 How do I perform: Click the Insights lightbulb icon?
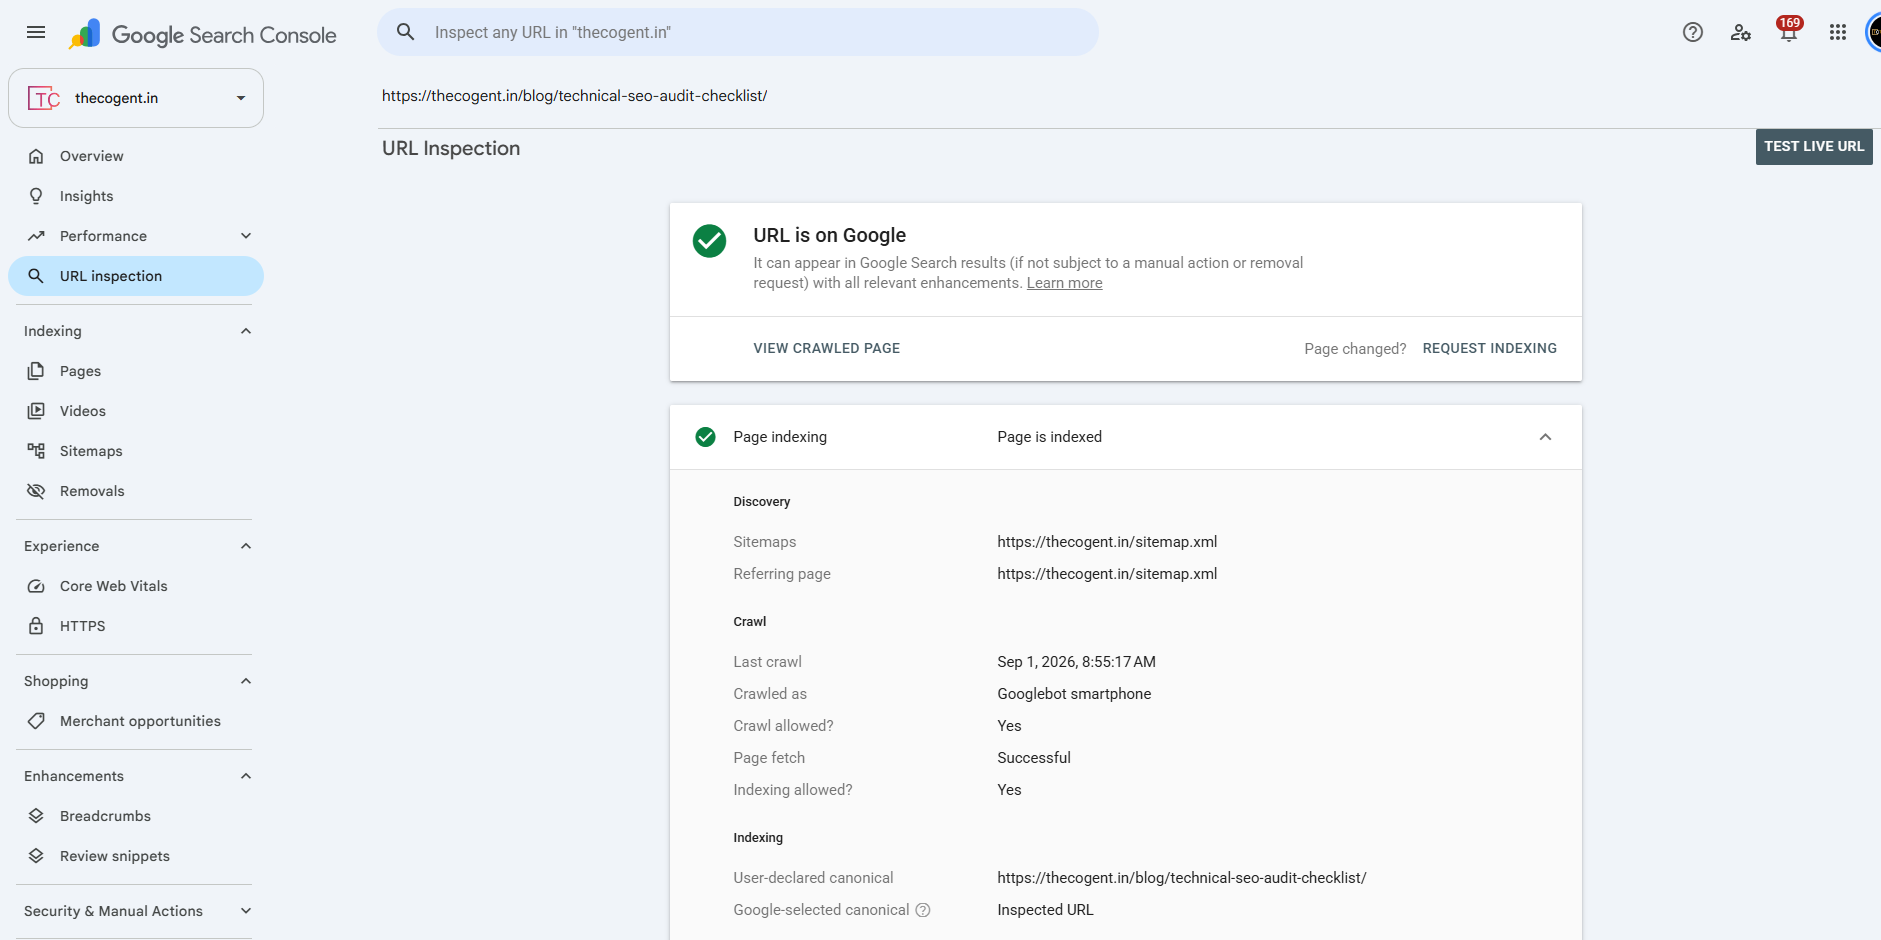coord(36,196)
